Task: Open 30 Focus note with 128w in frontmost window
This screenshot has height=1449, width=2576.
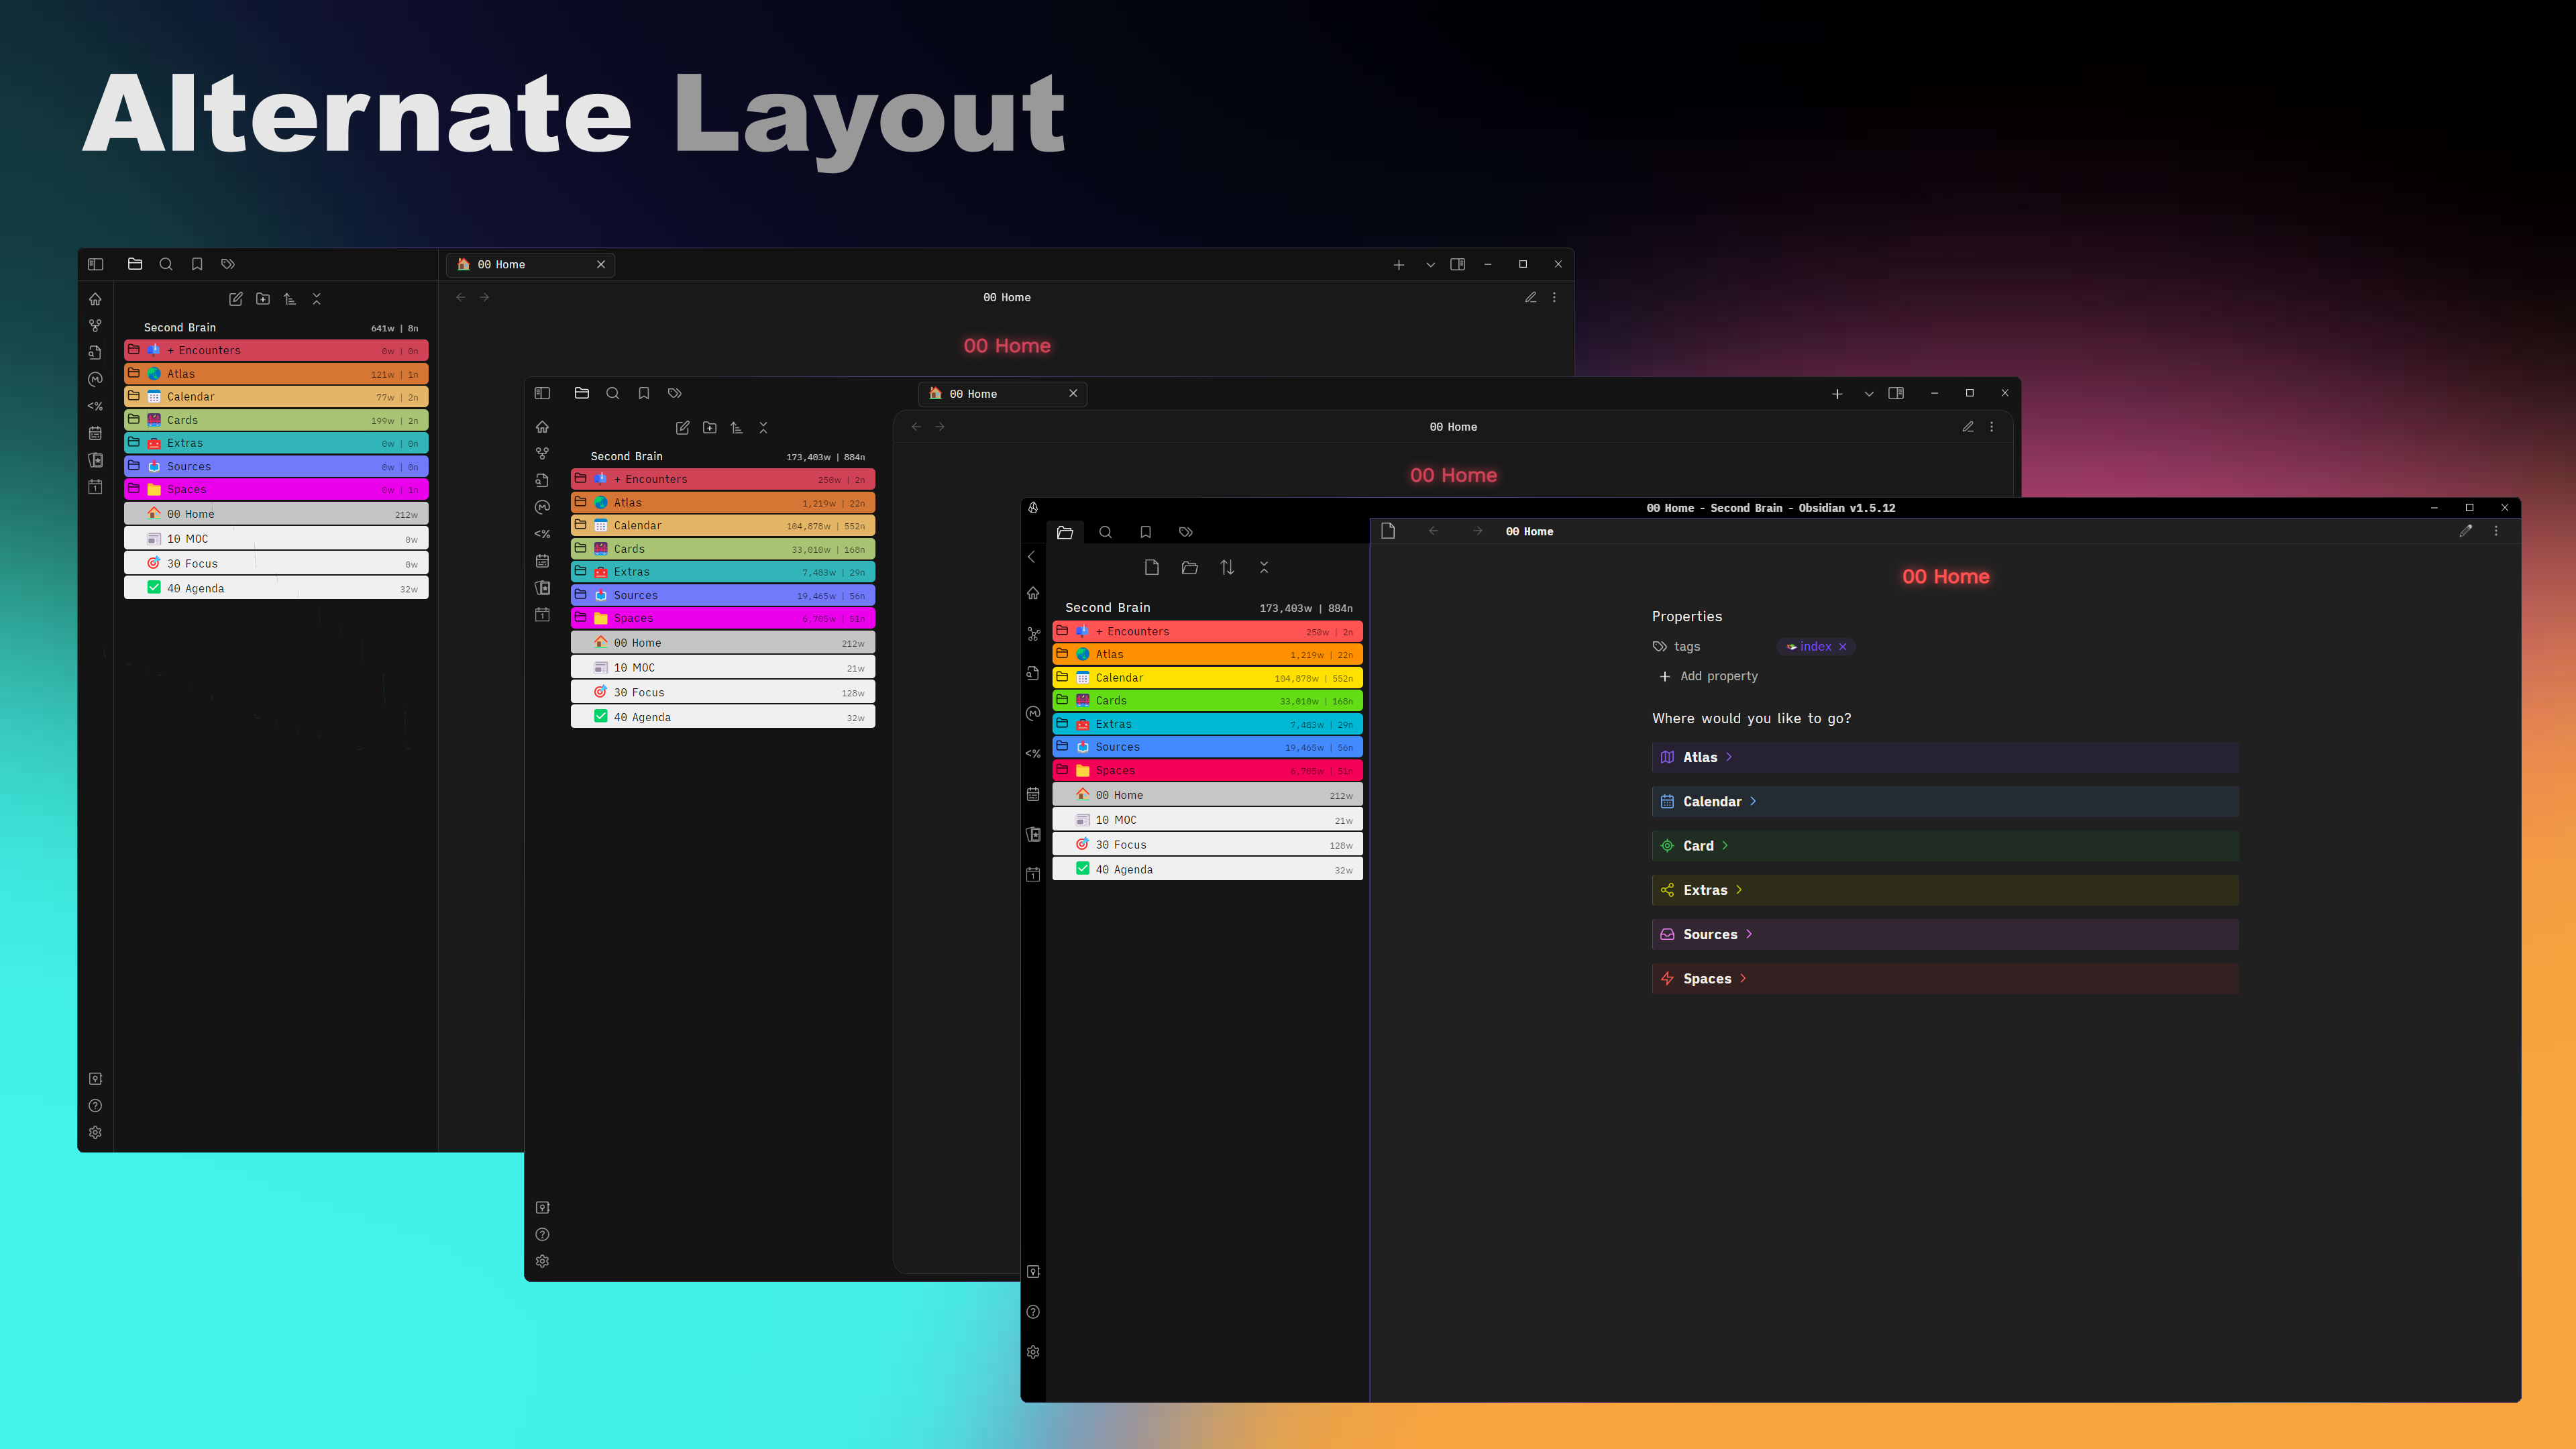Action: click(x=1207, y=844)
